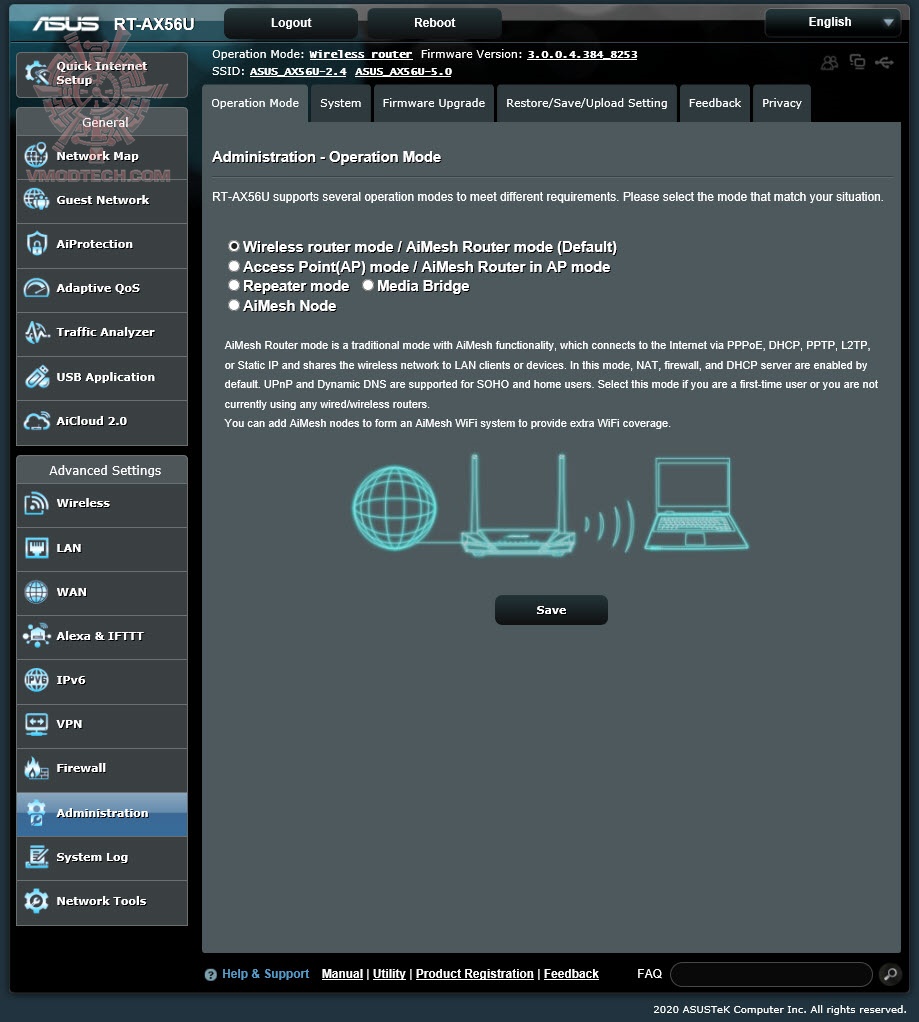This screenshot has width=919, height=1022.
Task: Click the Firewall flame icon
Action: (x=36, y=768)
